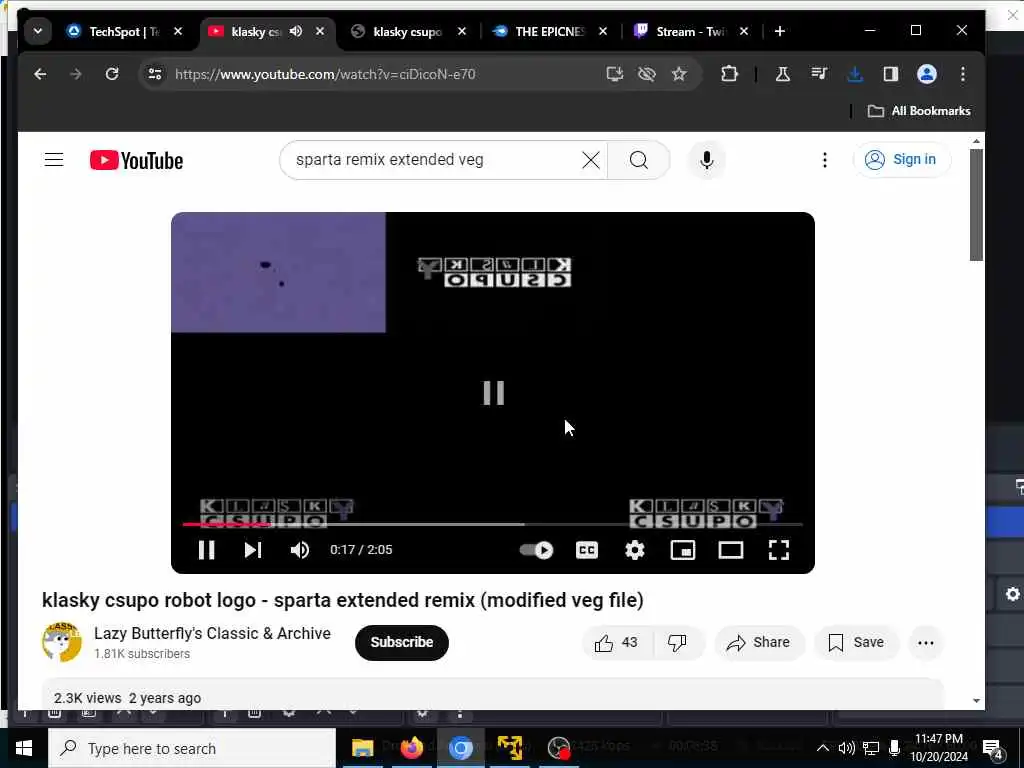Toggle the browser side panel
This screenshot has width=1024, height=768.
pyautogui.click(x=891, y=74)
